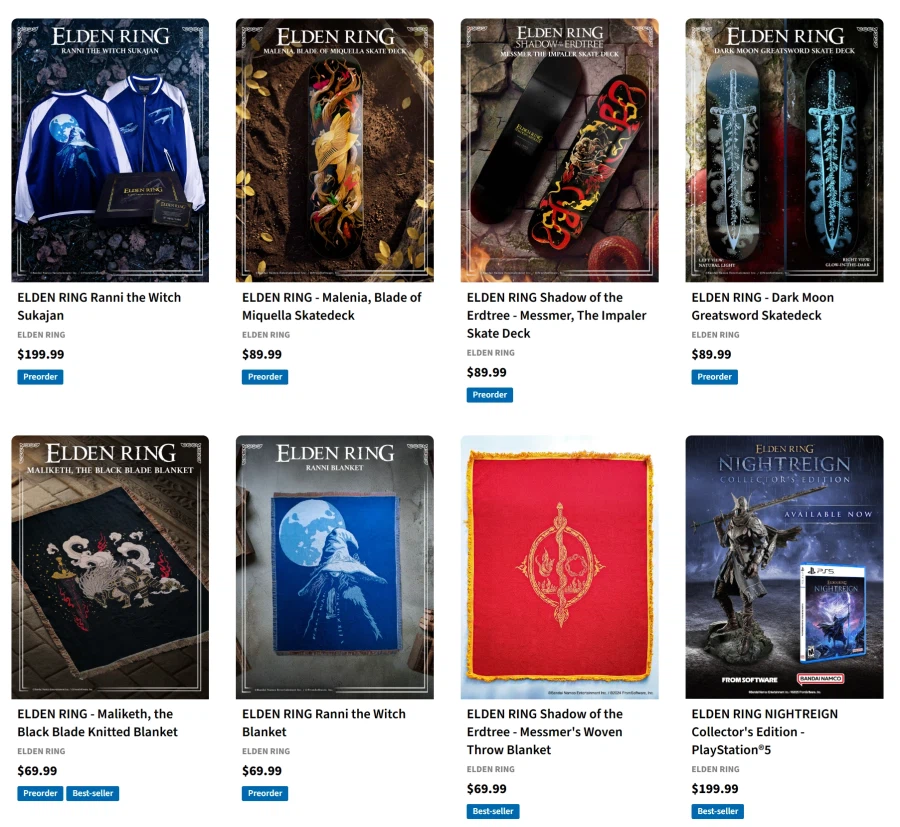This screenshot has width=900, height=827.
Task: Open the Ranni blue blanket product image
Action: click(x=335, y=567)
